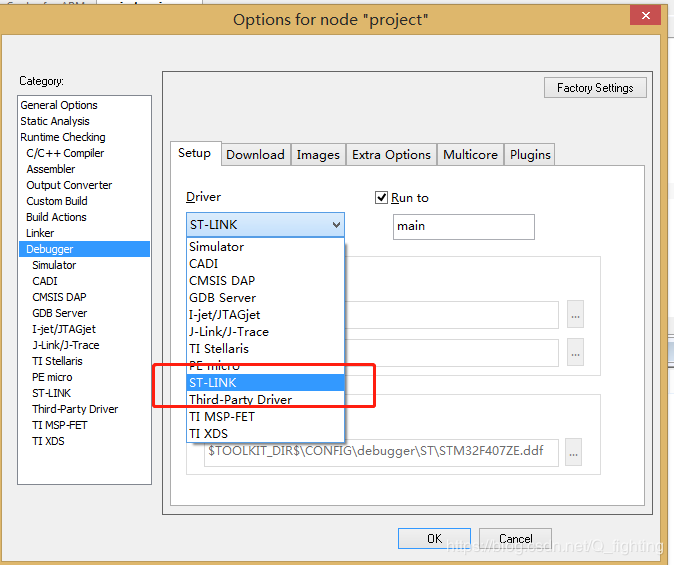The height and width of the screenshot is (565, 674).
Task: Click the Run to text field containing main
Action: pyautogui.click(x=463, y=226)
